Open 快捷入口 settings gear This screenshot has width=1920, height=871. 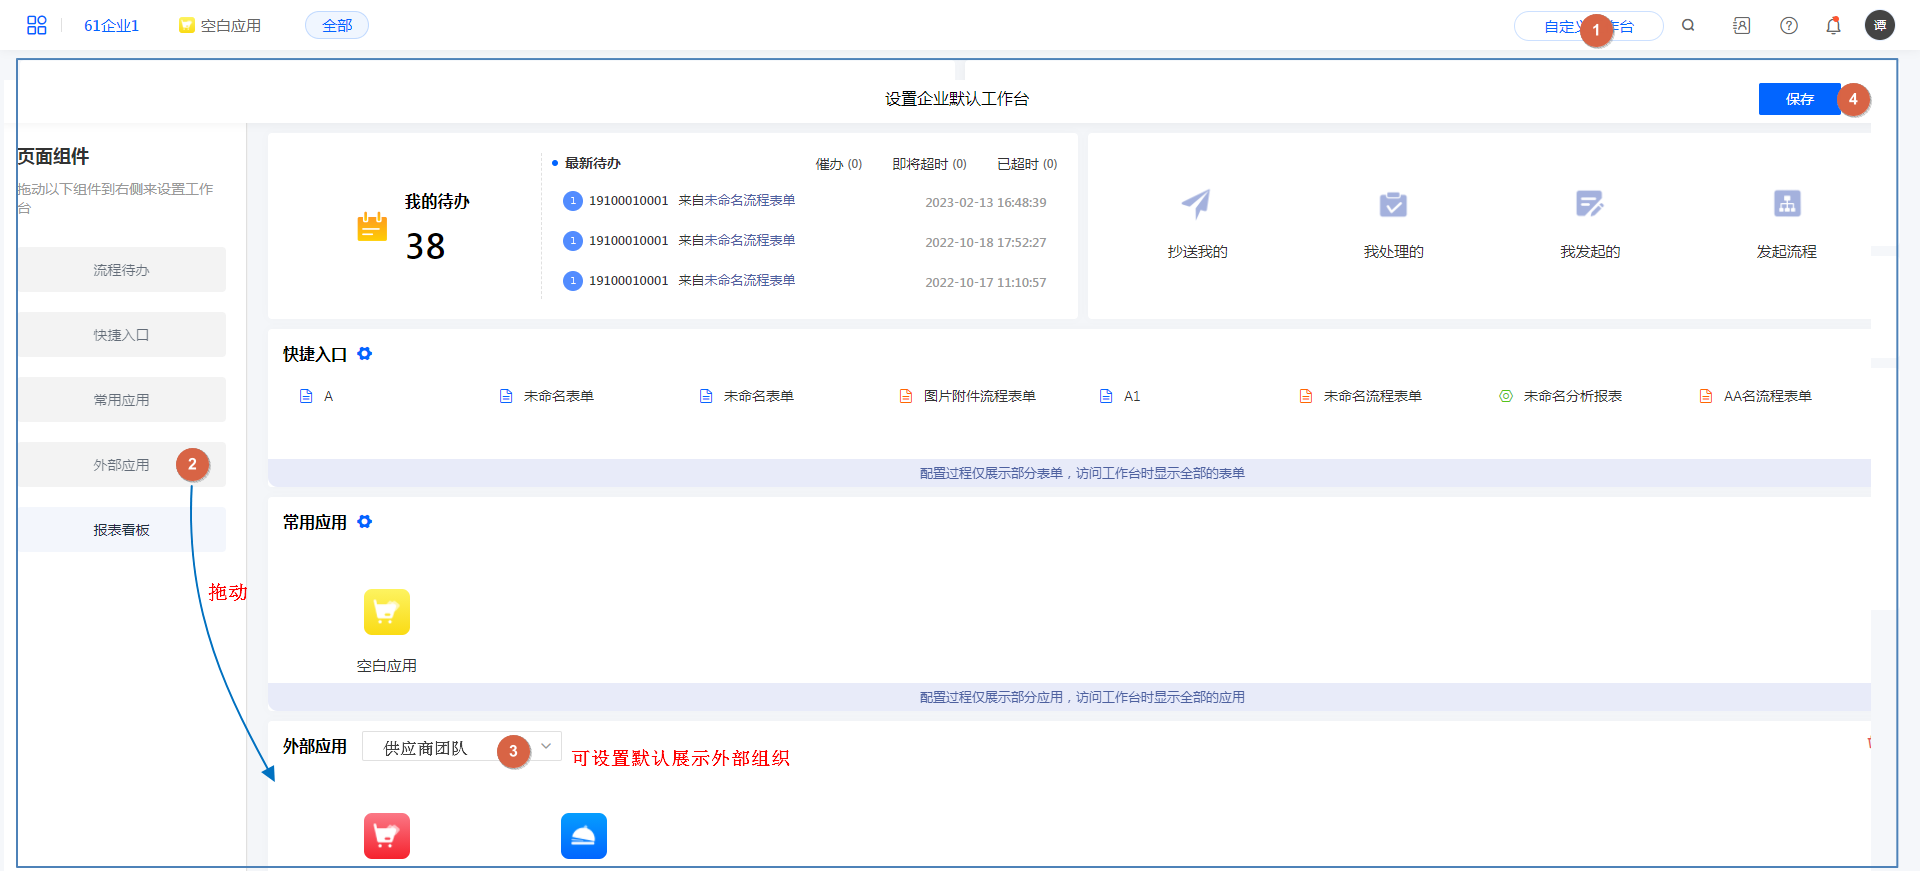[365, 354]
